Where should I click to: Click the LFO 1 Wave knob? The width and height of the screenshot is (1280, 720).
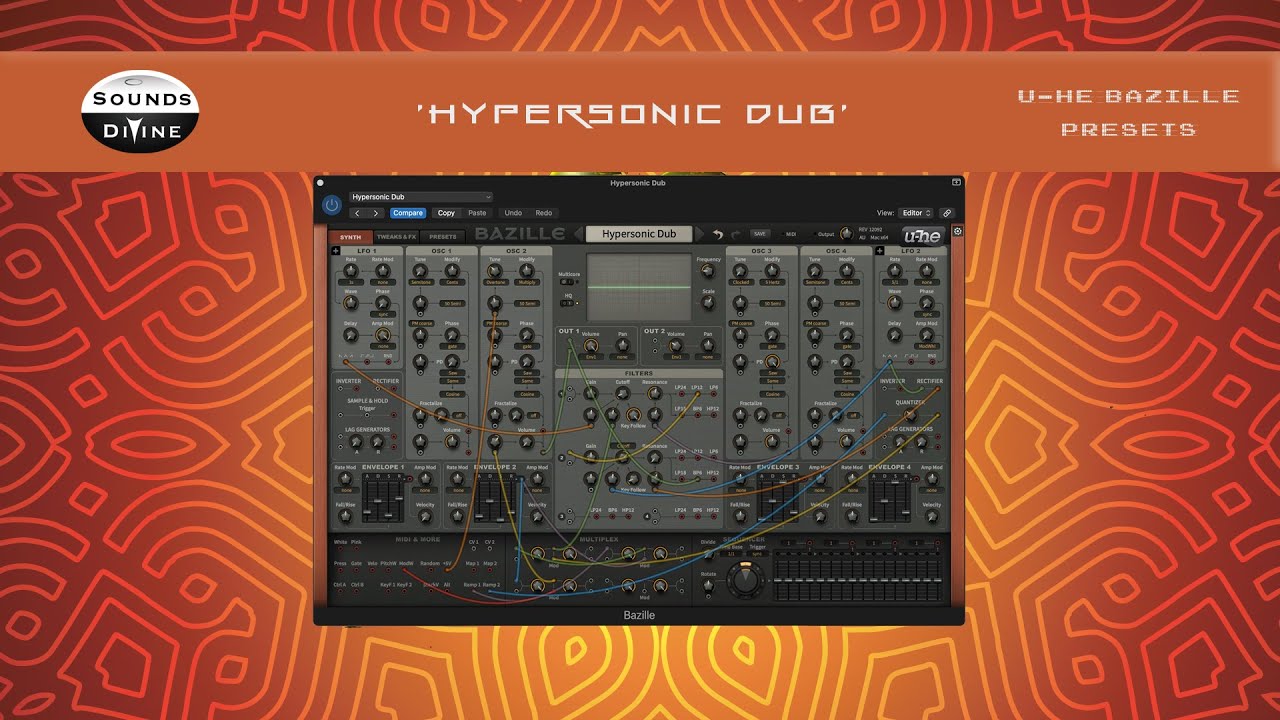(351, 301)
